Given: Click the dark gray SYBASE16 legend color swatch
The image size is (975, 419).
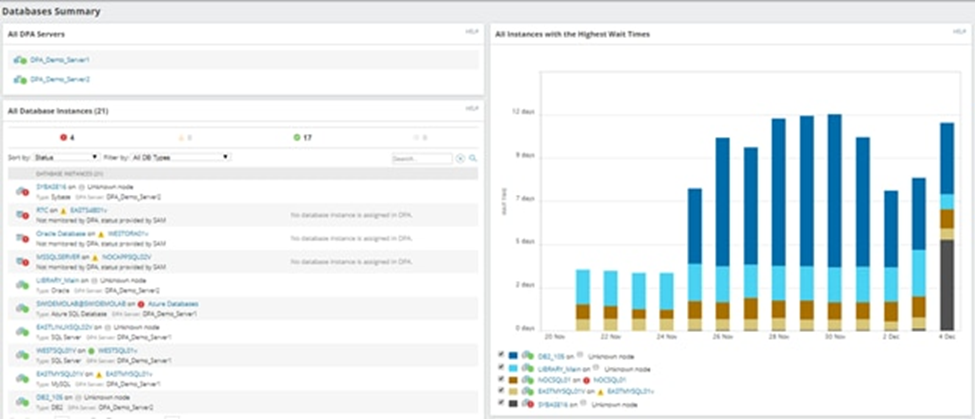Looking at the screenshot, I should pos(513,403).
